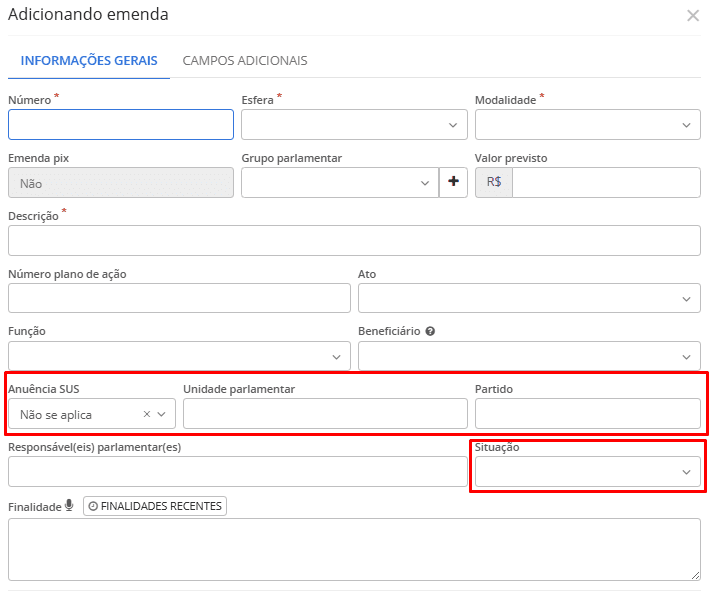
Task: Select the Situação dropdown
Action: pyautogui.click(x=587, y=472)
